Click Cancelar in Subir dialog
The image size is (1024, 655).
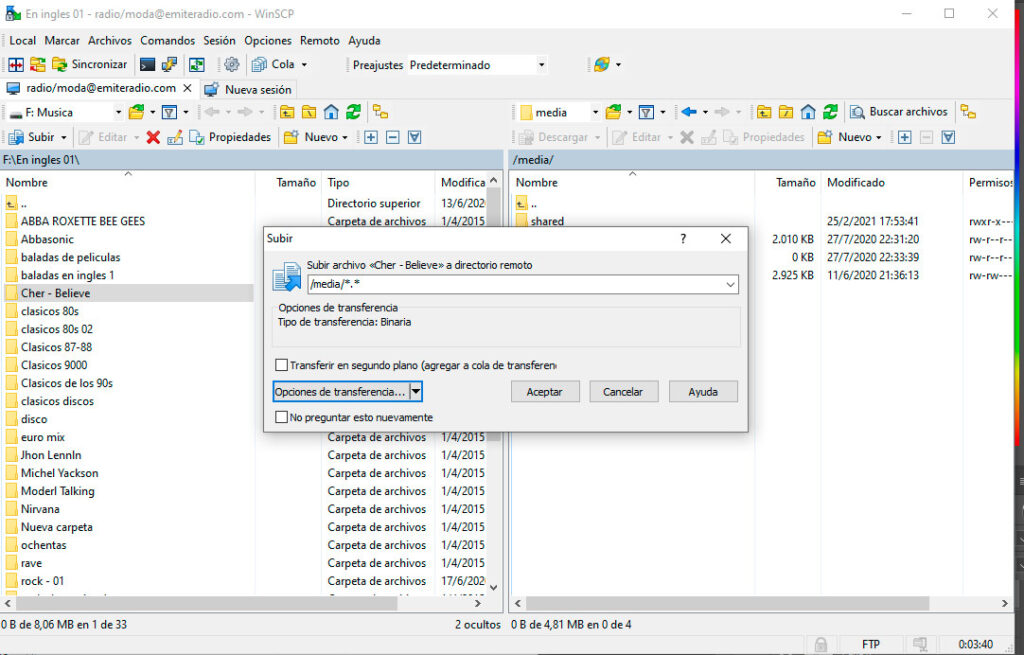(x=623, y=392)
